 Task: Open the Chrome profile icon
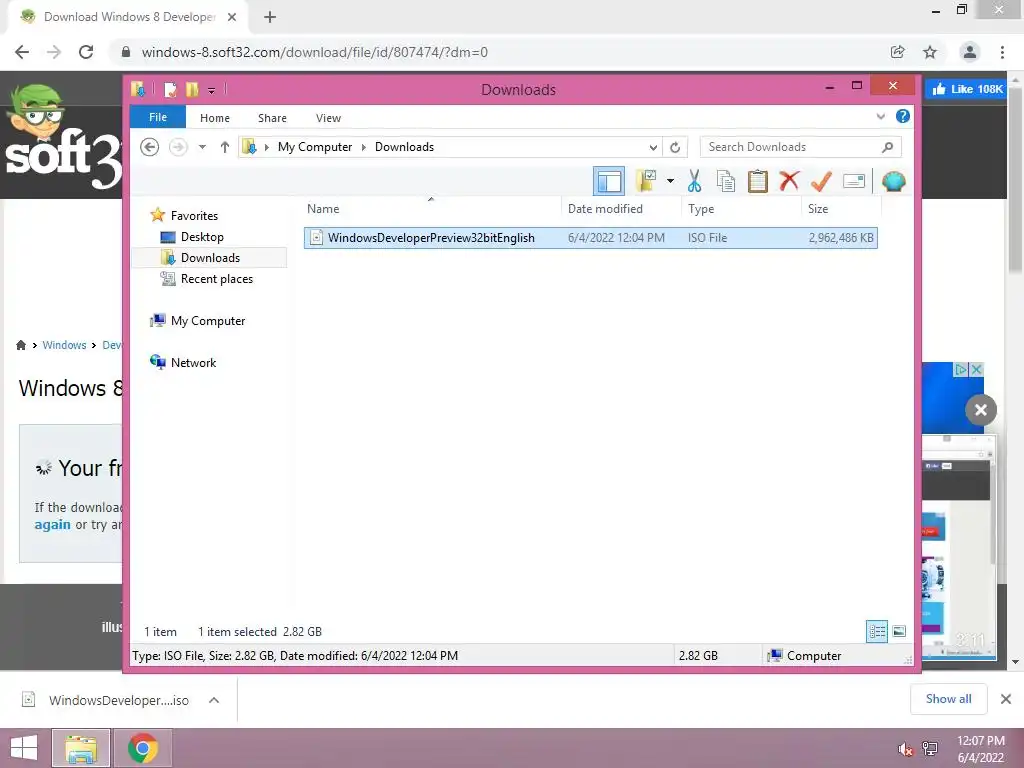point(970,52)
